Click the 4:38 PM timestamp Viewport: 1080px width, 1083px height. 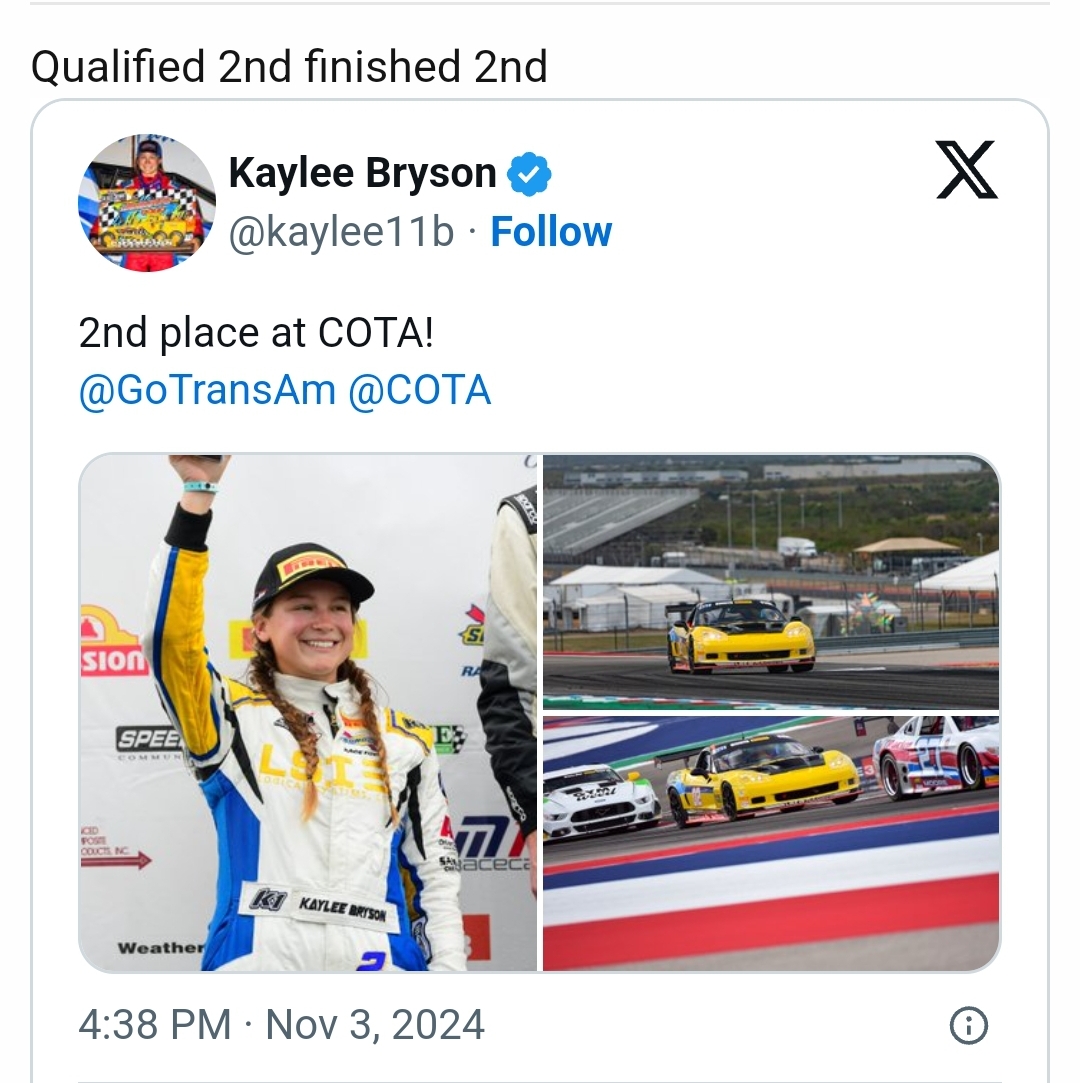coord(154,1025)
